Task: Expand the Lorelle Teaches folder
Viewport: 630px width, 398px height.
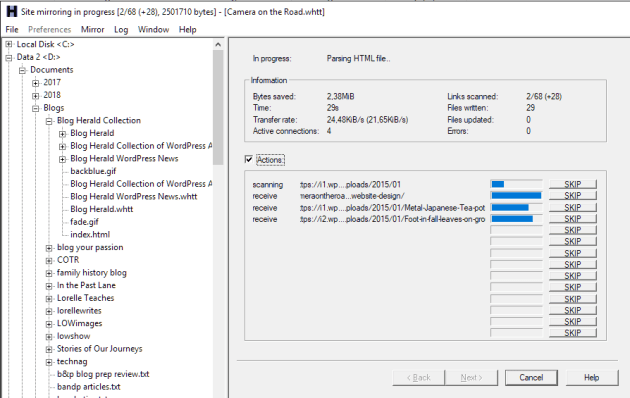Action: [x=49, y=298]
